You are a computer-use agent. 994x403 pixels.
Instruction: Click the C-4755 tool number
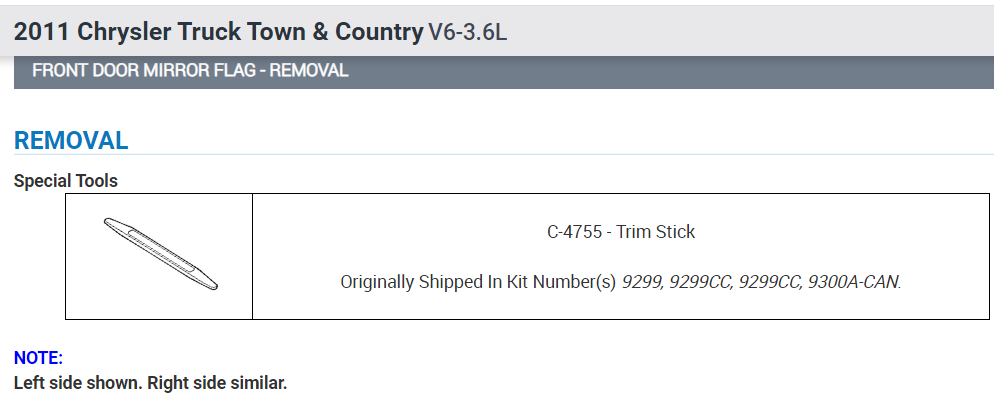(x=574, y=232)
